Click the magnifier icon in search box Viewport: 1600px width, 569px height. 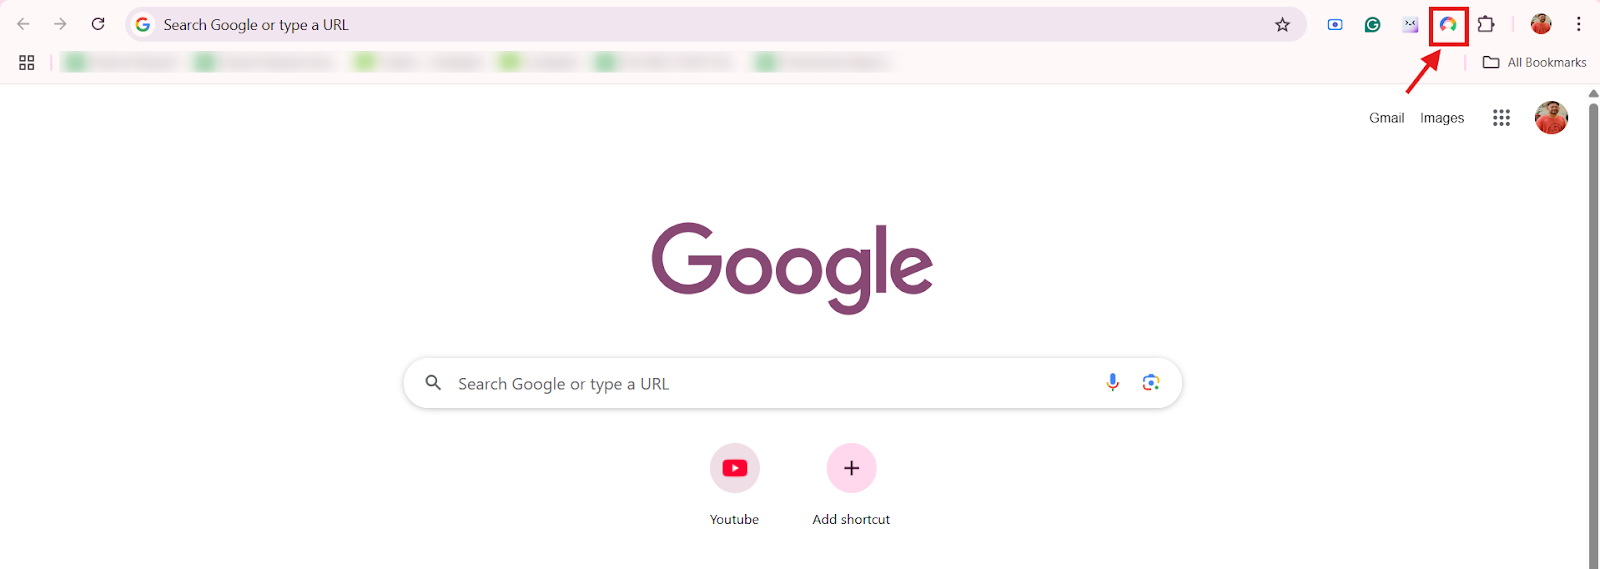tap(433, 383)
